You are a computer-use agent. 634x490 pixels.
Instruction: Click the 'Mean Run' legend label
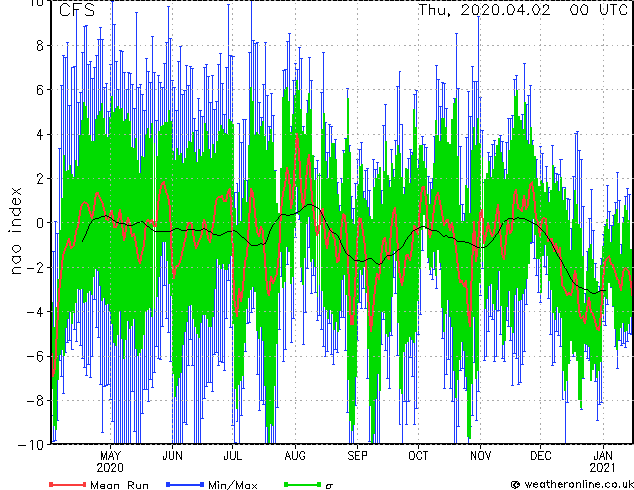(x=119, y=485)
